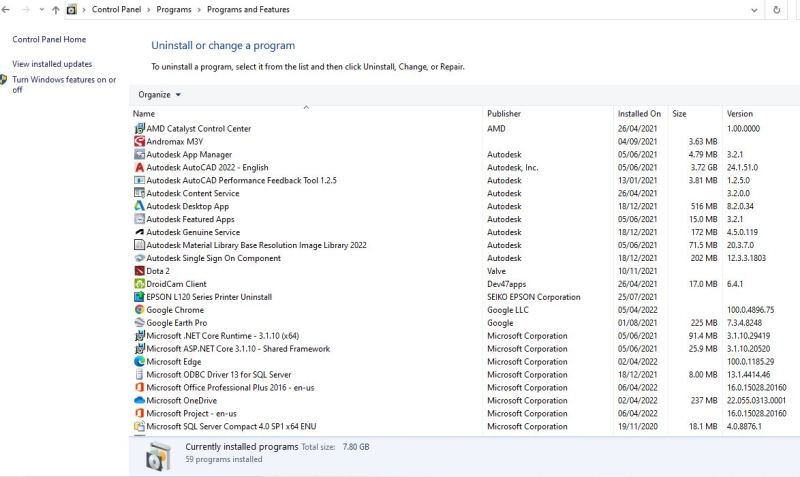
Task: Click the Dev47apps publisher cell
Action: pyautogui.click(x=507, y=284)
